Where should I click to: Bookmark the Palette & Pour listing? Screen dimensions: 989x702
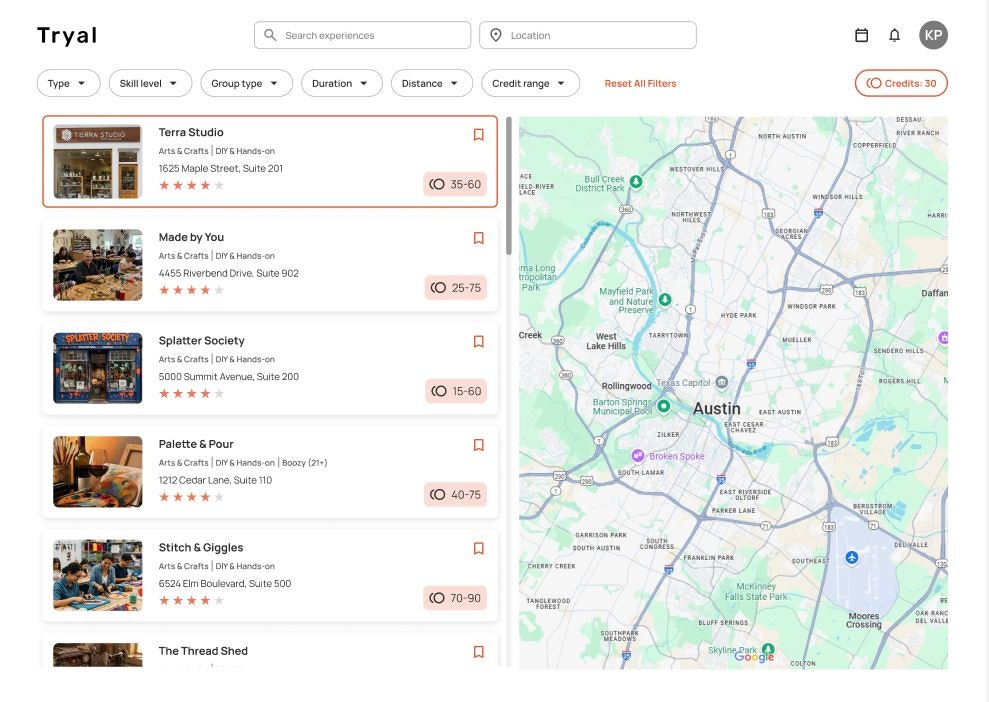point(479,445)
